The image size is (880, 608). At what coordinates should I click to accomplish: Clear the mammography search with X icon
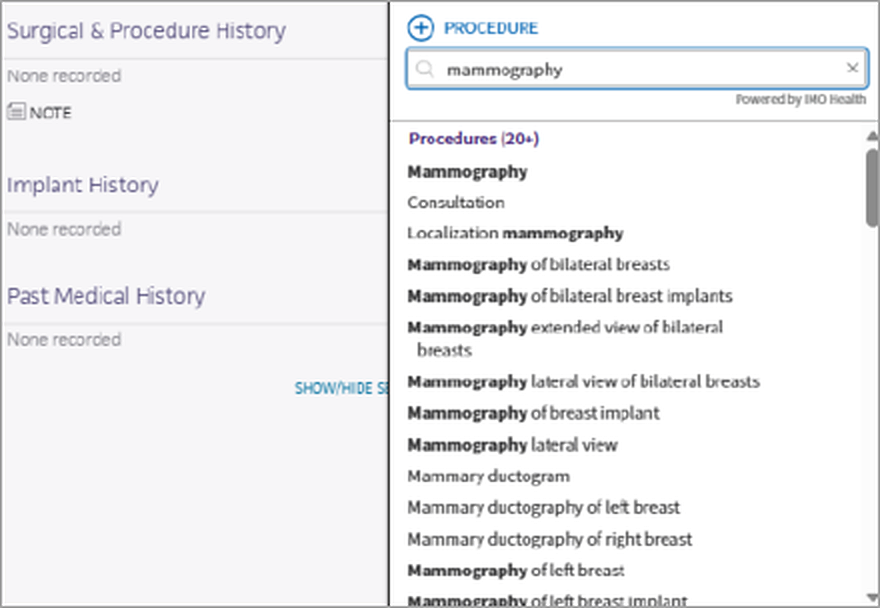[x=852, y=68]
